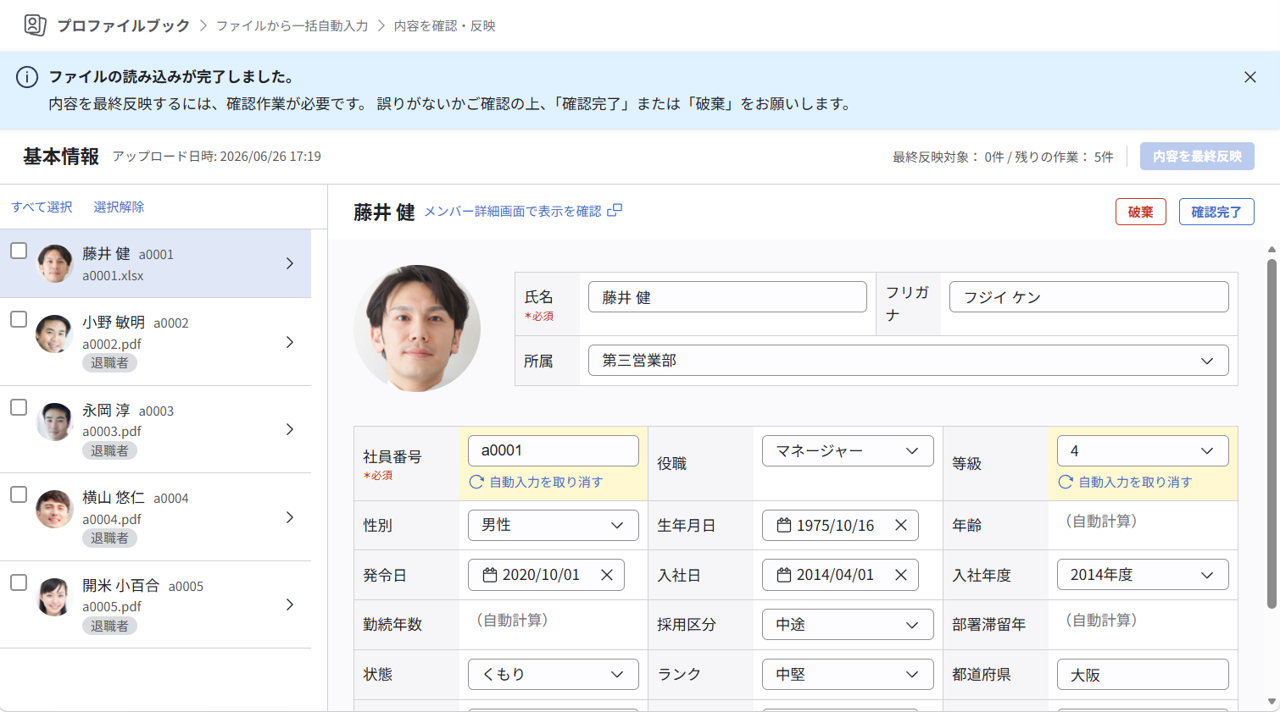Screen dimensions: 1280x712
Task: Clear the 入社日 date value
Action: pos(900,575)
